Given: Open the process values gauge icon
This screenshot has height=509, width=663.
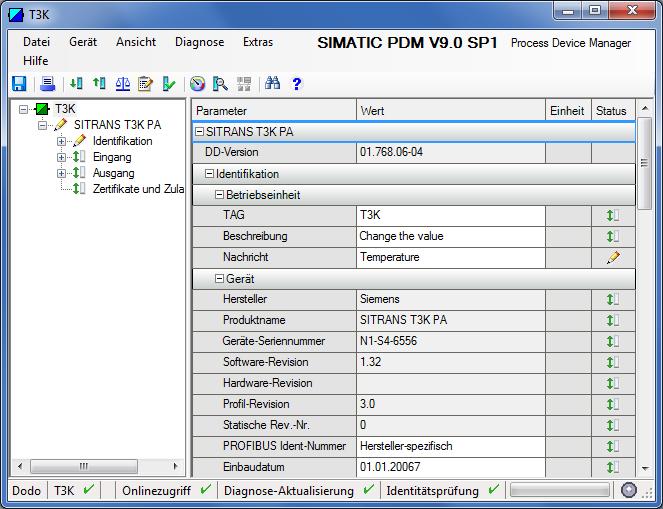Looking at the screenshot, I should (197, 84).
